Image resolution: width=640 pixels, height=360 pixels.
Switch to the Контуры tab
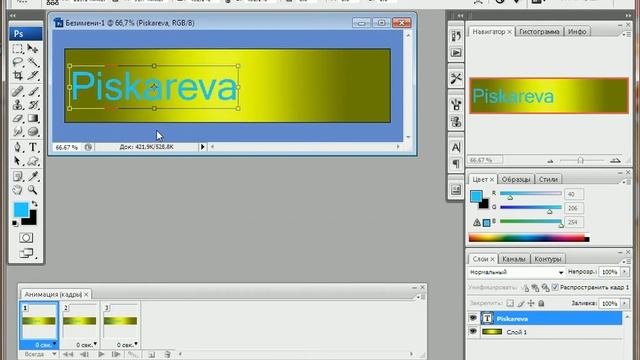[548, 259]
